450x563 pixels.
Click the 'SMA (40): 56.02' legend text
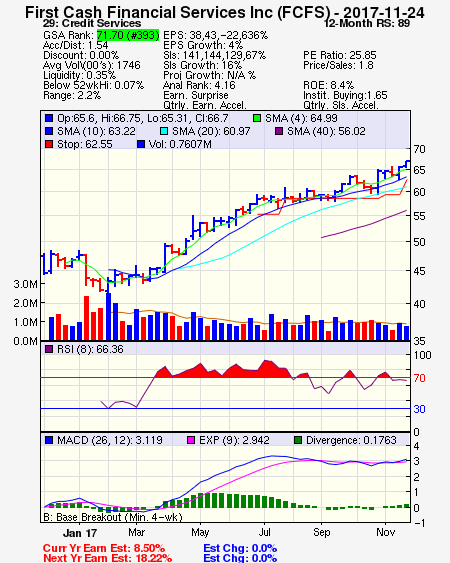(x=326, y=131)
